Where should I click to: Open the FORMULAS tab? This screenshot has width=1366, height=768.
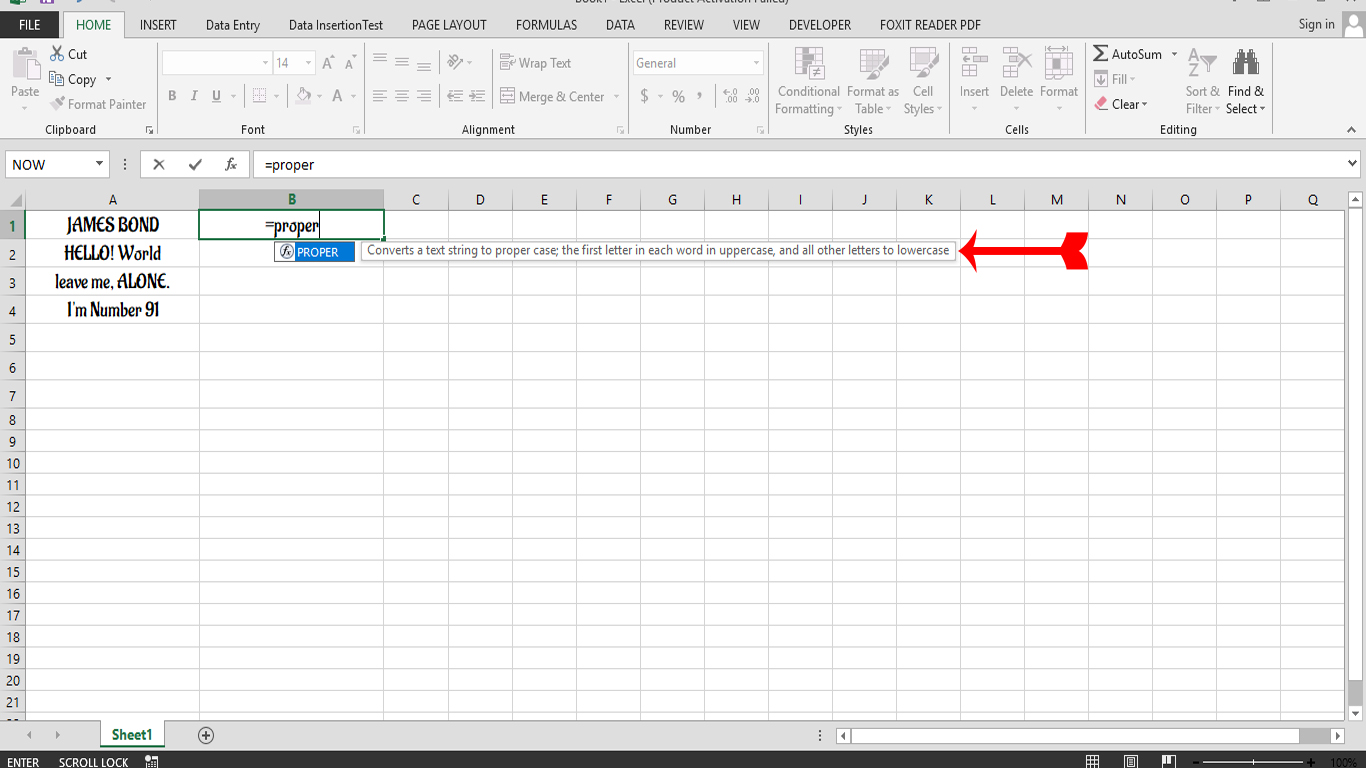click(547, 25)
